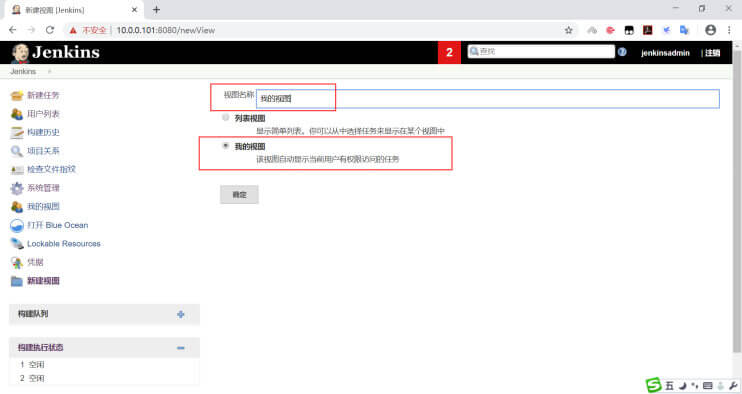Viewport: 742px width, 394px height.
Task: Click the 检查文件指纹 icon
Action: click(17, 169)
